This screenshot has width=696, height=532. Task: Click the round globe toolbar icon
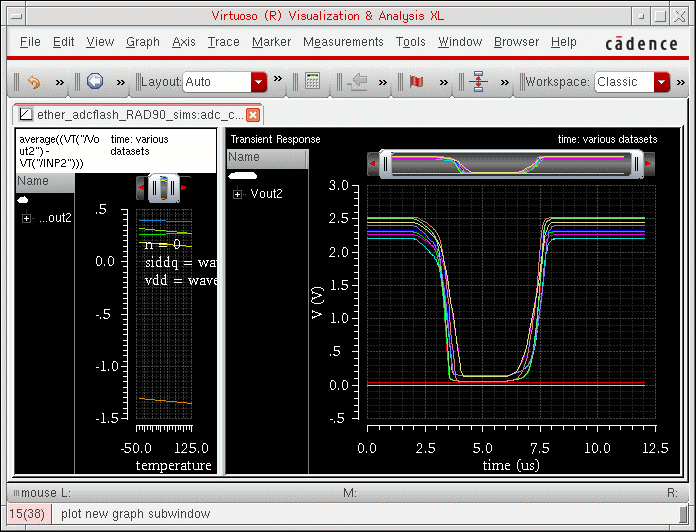pos(95,82)
